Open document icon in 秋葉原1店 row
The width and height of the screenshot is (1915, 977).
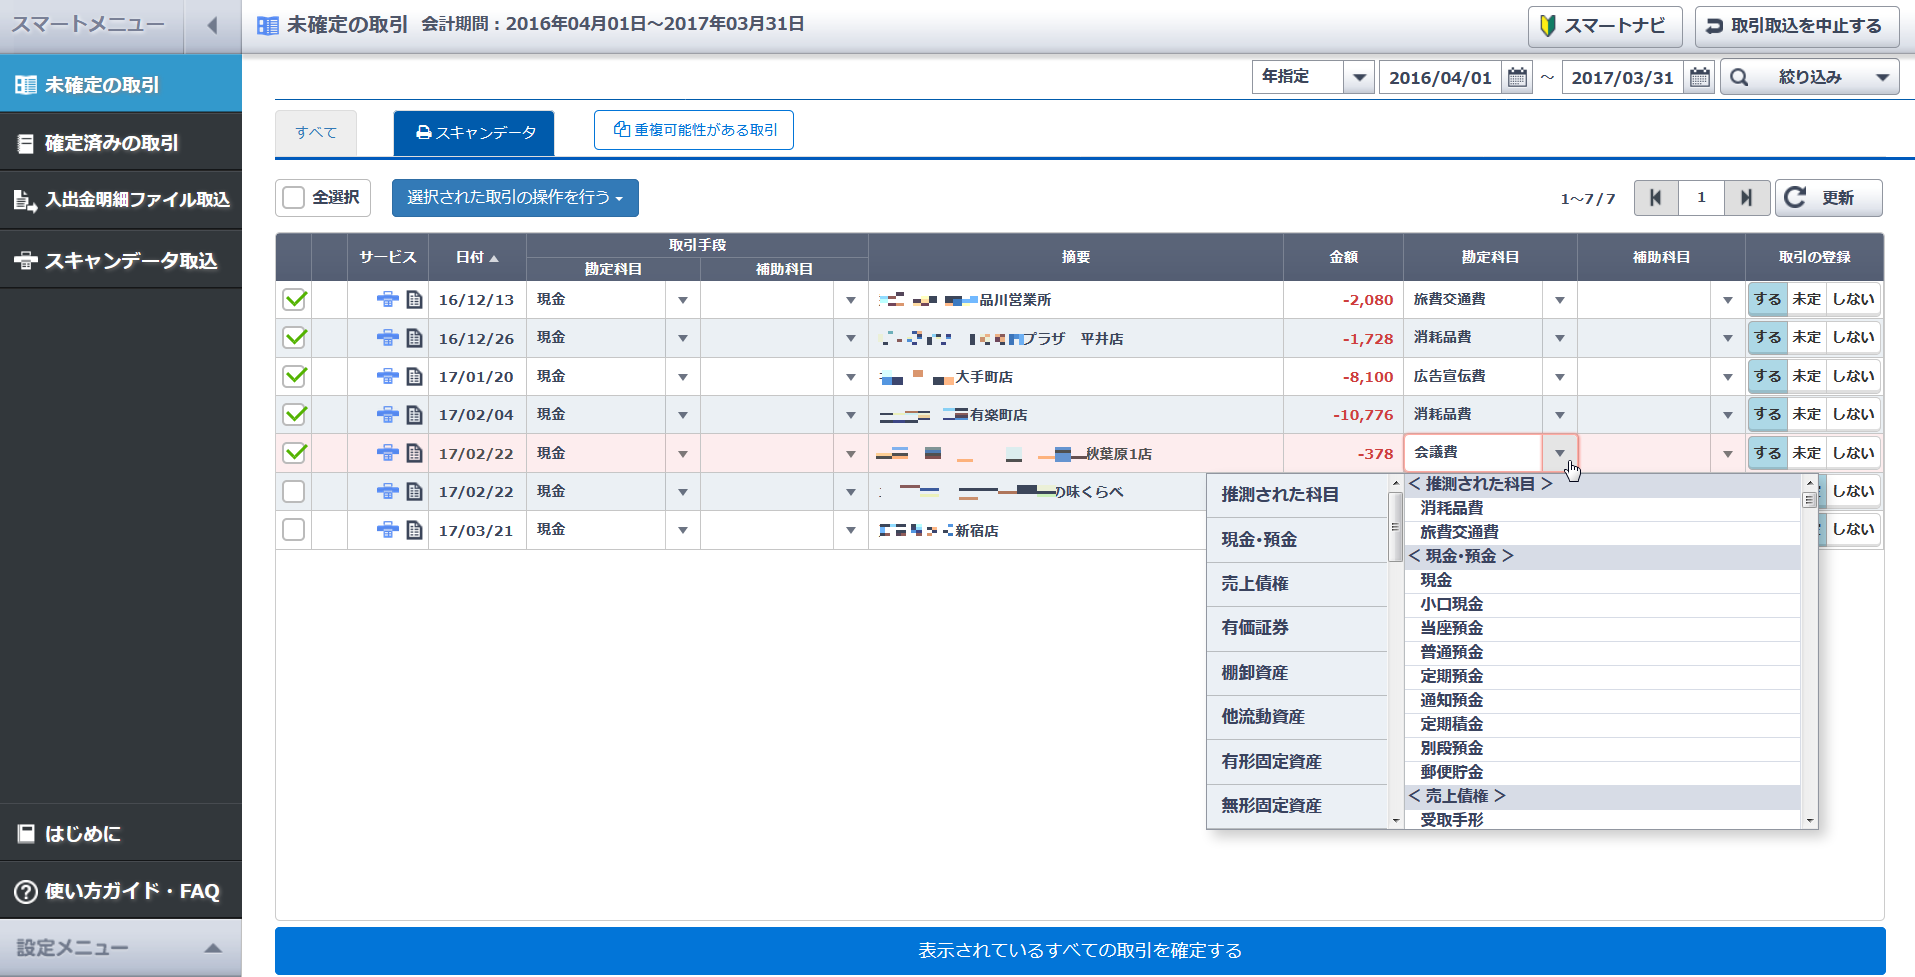pyautogui.click(x=414, y=453)
